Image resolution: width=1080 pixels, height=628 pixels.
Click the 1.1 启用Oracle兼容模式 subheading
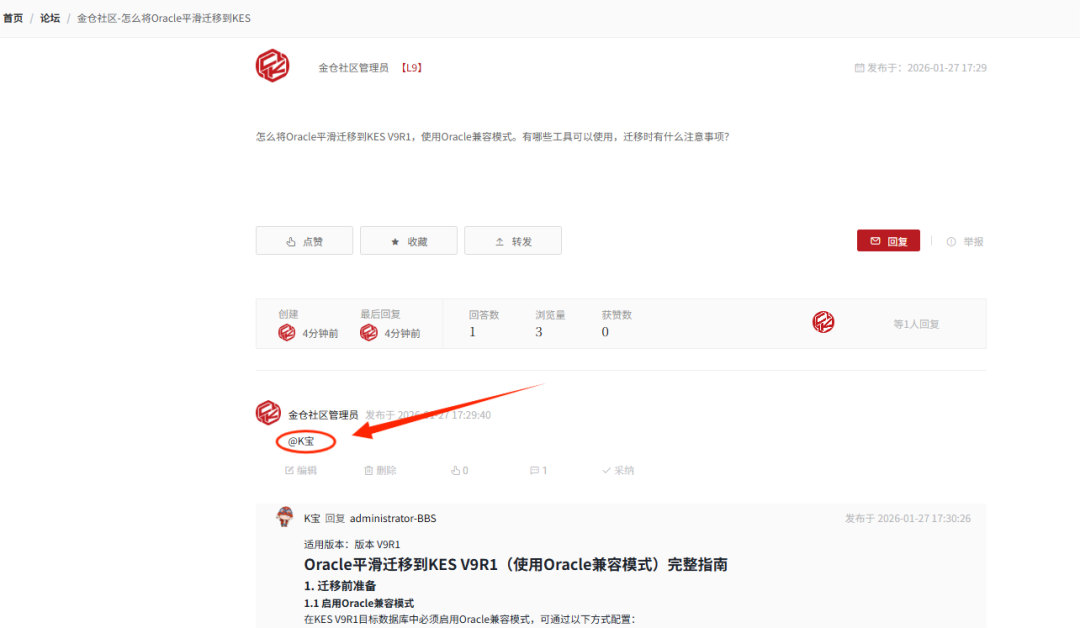pyautogui.click(x=359, y=603)
